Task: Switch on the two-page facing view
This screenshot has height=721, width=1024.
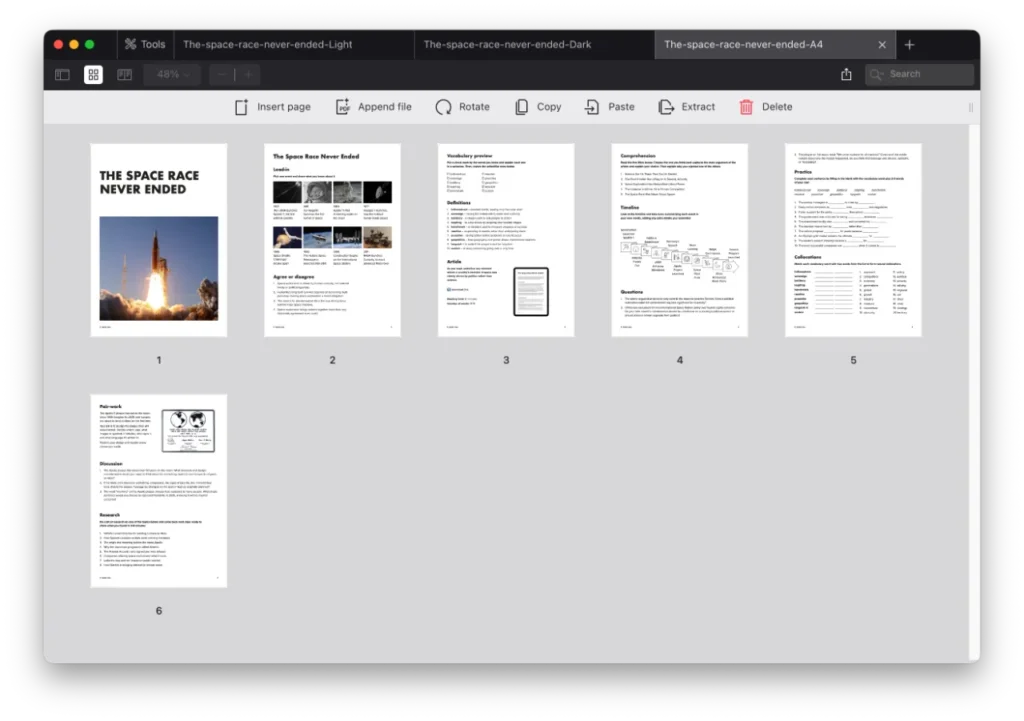Action: pos(123,74)
